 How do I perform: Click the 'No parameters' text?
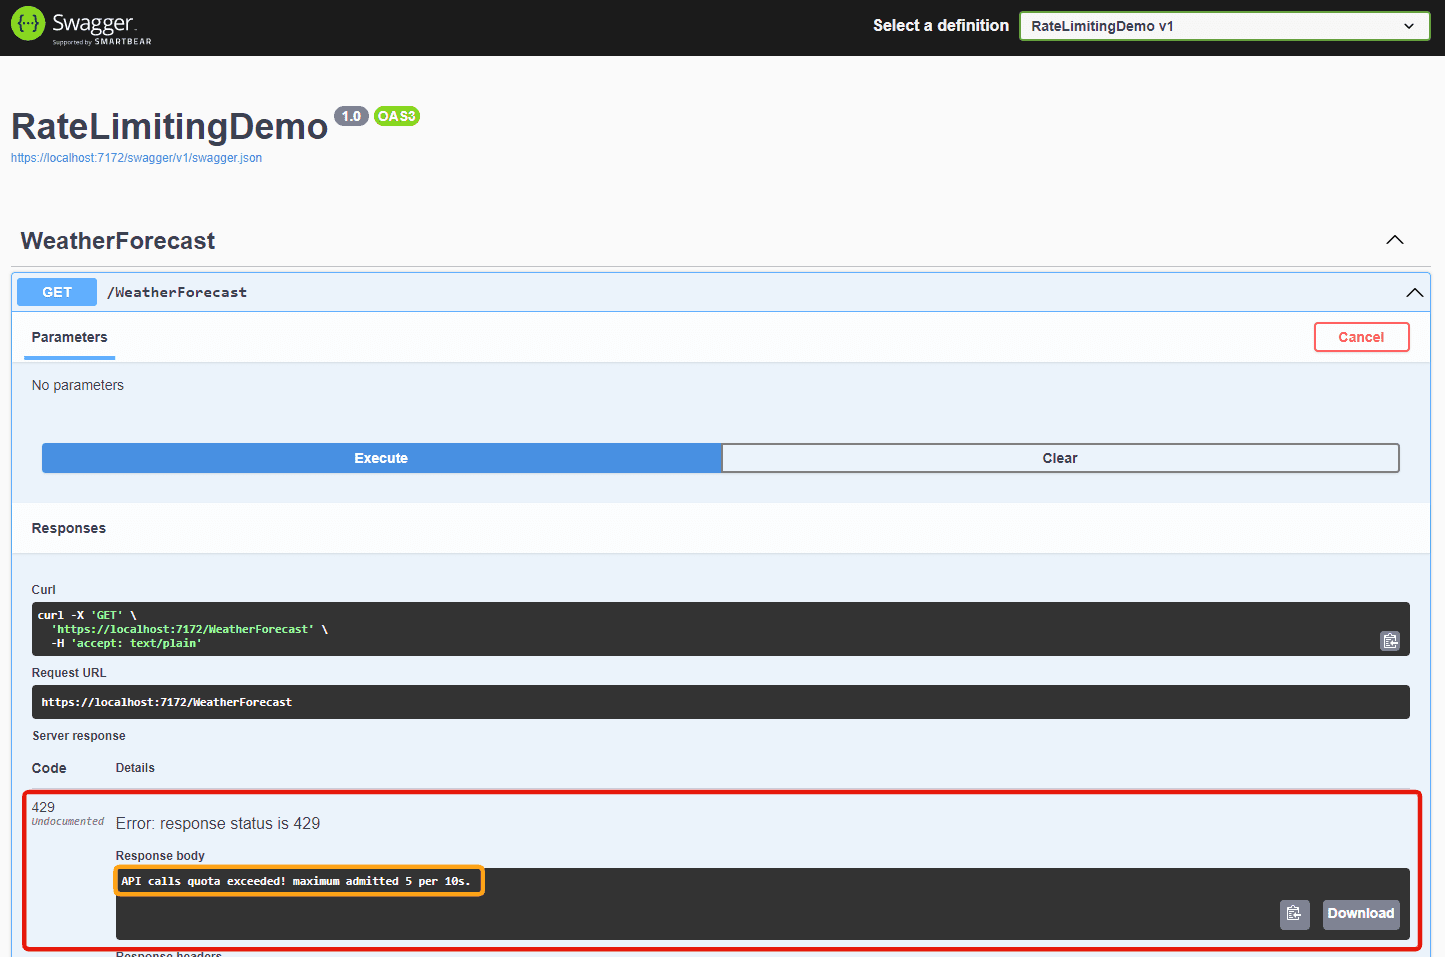78,385
